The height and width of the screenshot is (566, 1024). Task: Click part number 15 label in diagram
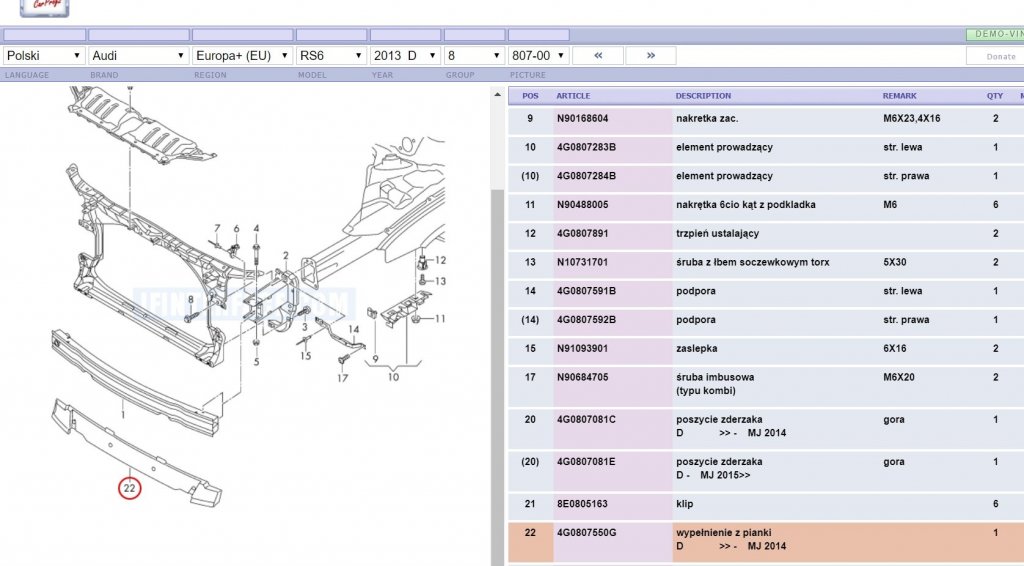click(306, 356)
